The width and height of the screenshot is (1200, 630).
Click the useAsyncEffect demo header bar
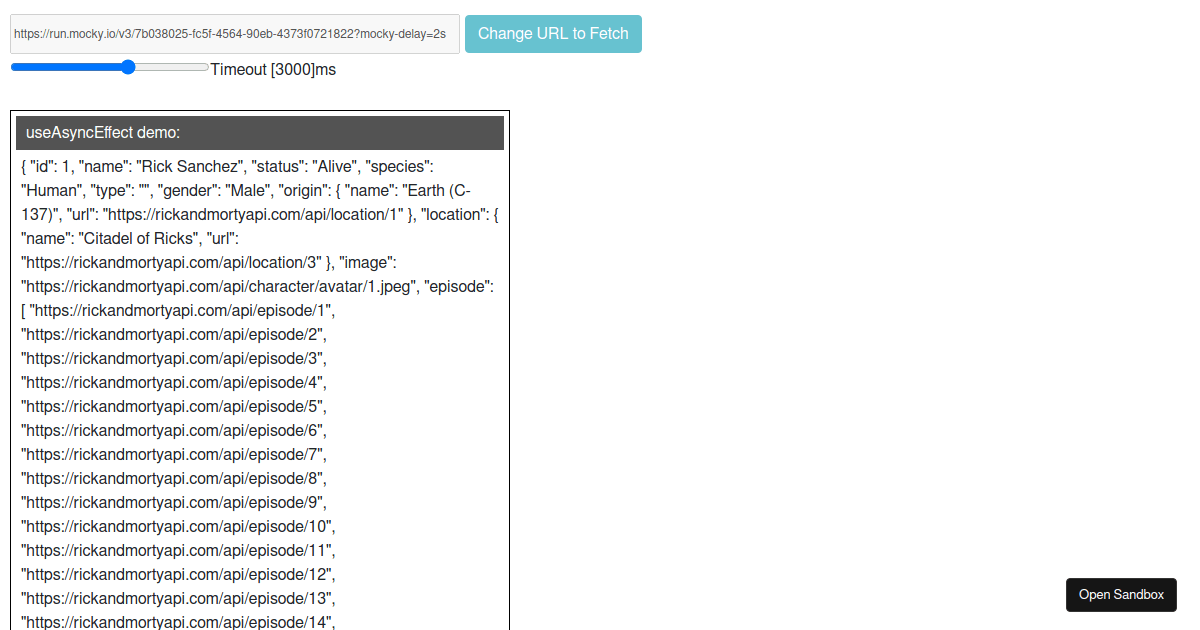pyautogui.click(x=260, y=133)
